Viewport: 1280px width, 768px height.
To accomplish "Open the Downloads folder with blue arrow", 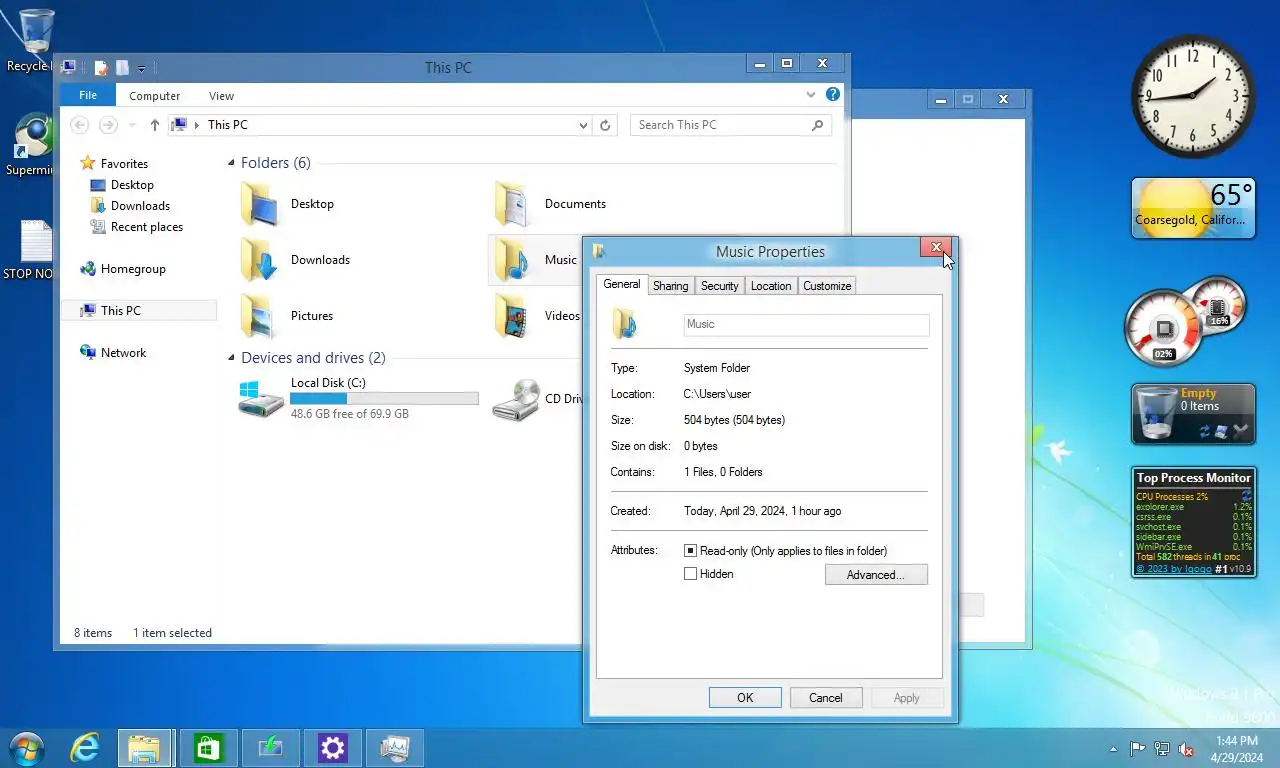I will [x=260, y=260].
